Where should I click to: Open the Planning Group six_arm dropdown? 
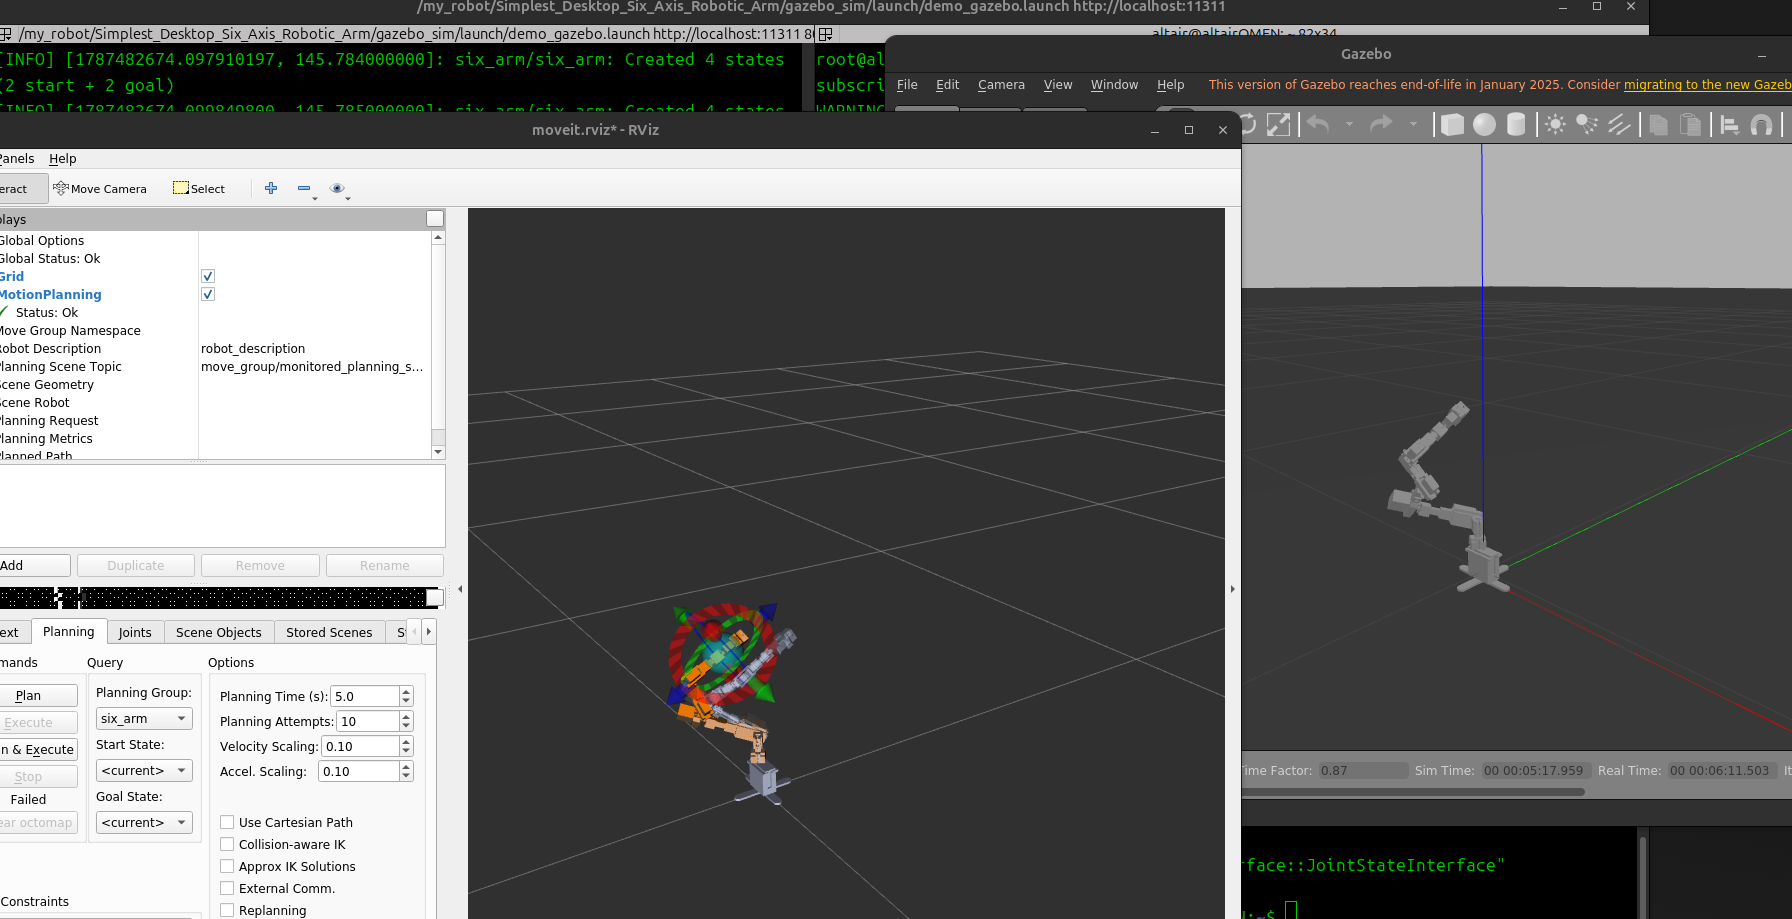click(144, 718)
